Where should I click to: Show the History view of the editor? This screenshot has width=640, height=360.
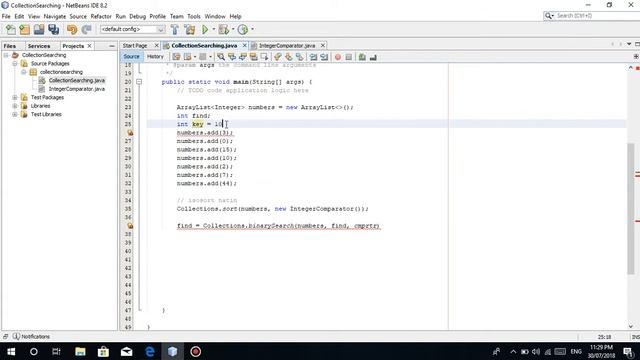[155, 57]
